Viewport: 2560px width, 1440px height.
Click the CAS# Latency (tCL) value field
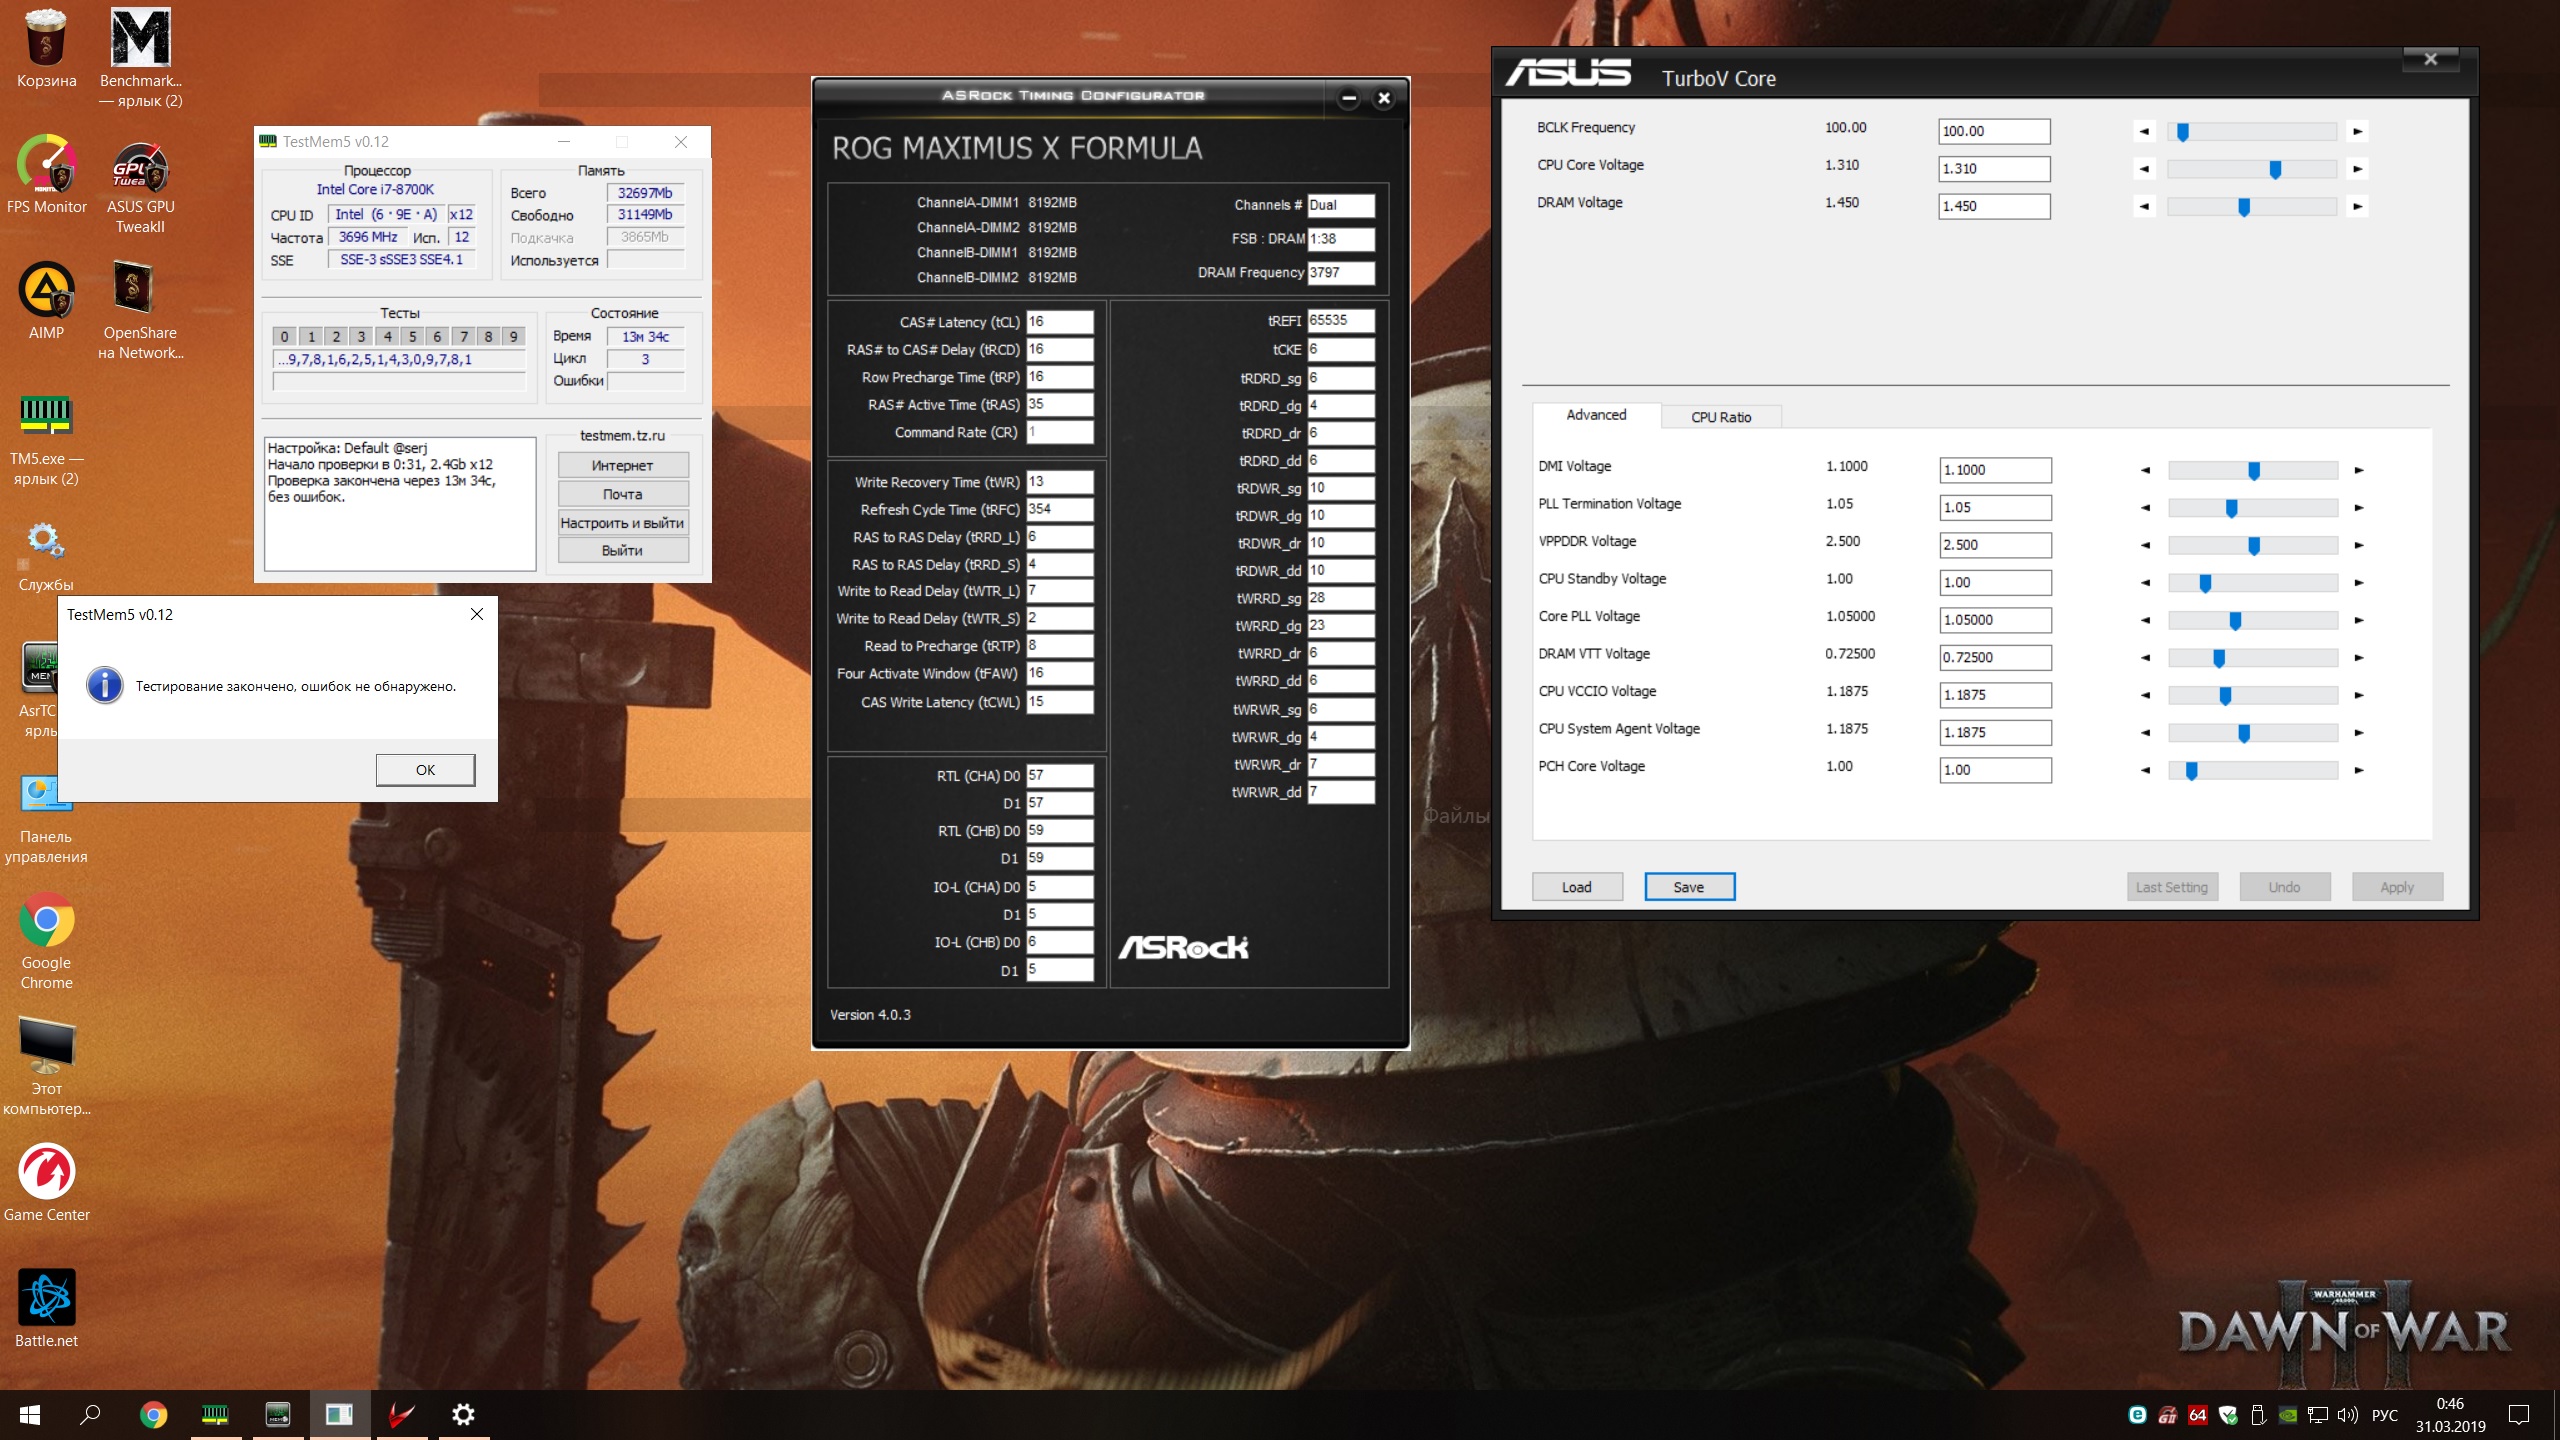click(1059, 322)
